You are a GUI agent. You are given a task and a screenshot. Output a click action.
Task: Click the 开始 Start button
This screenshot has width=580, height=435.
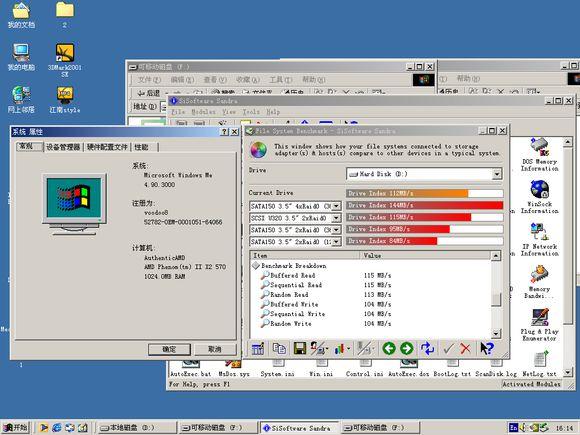pyautogui.click(x=16, y=428)
